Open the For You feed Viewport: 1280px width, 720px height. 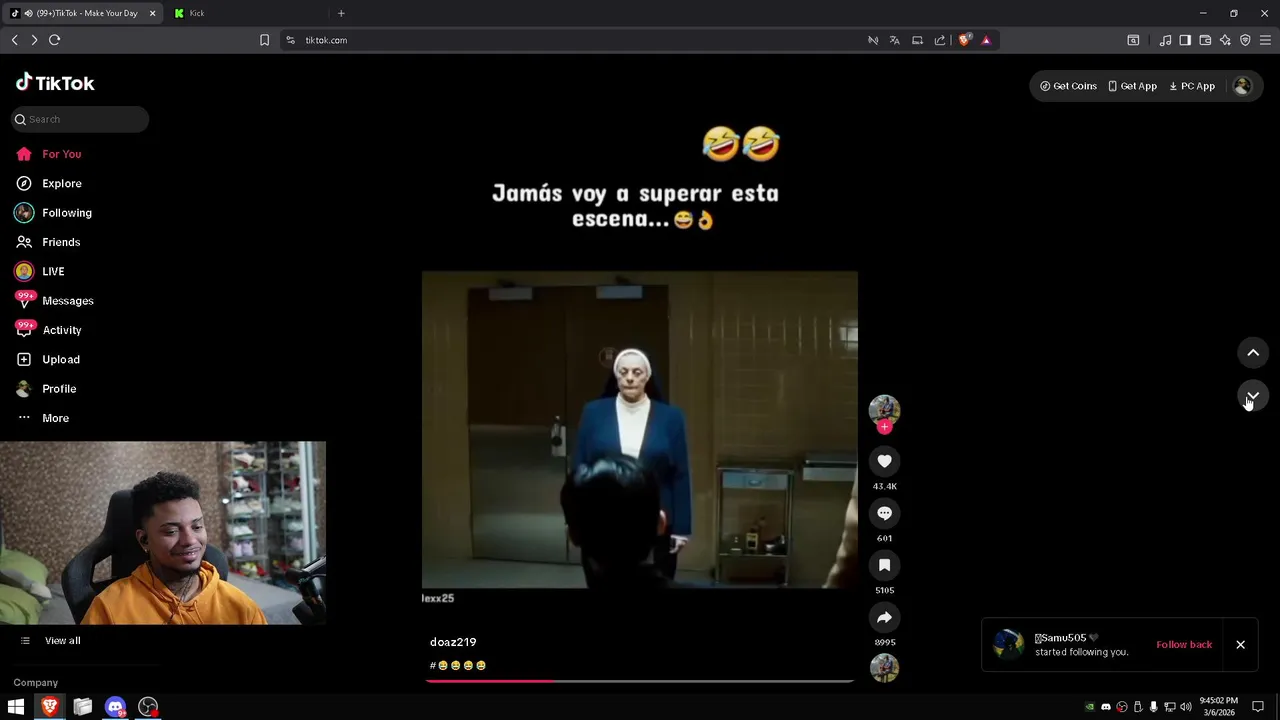tap(48, 154)
